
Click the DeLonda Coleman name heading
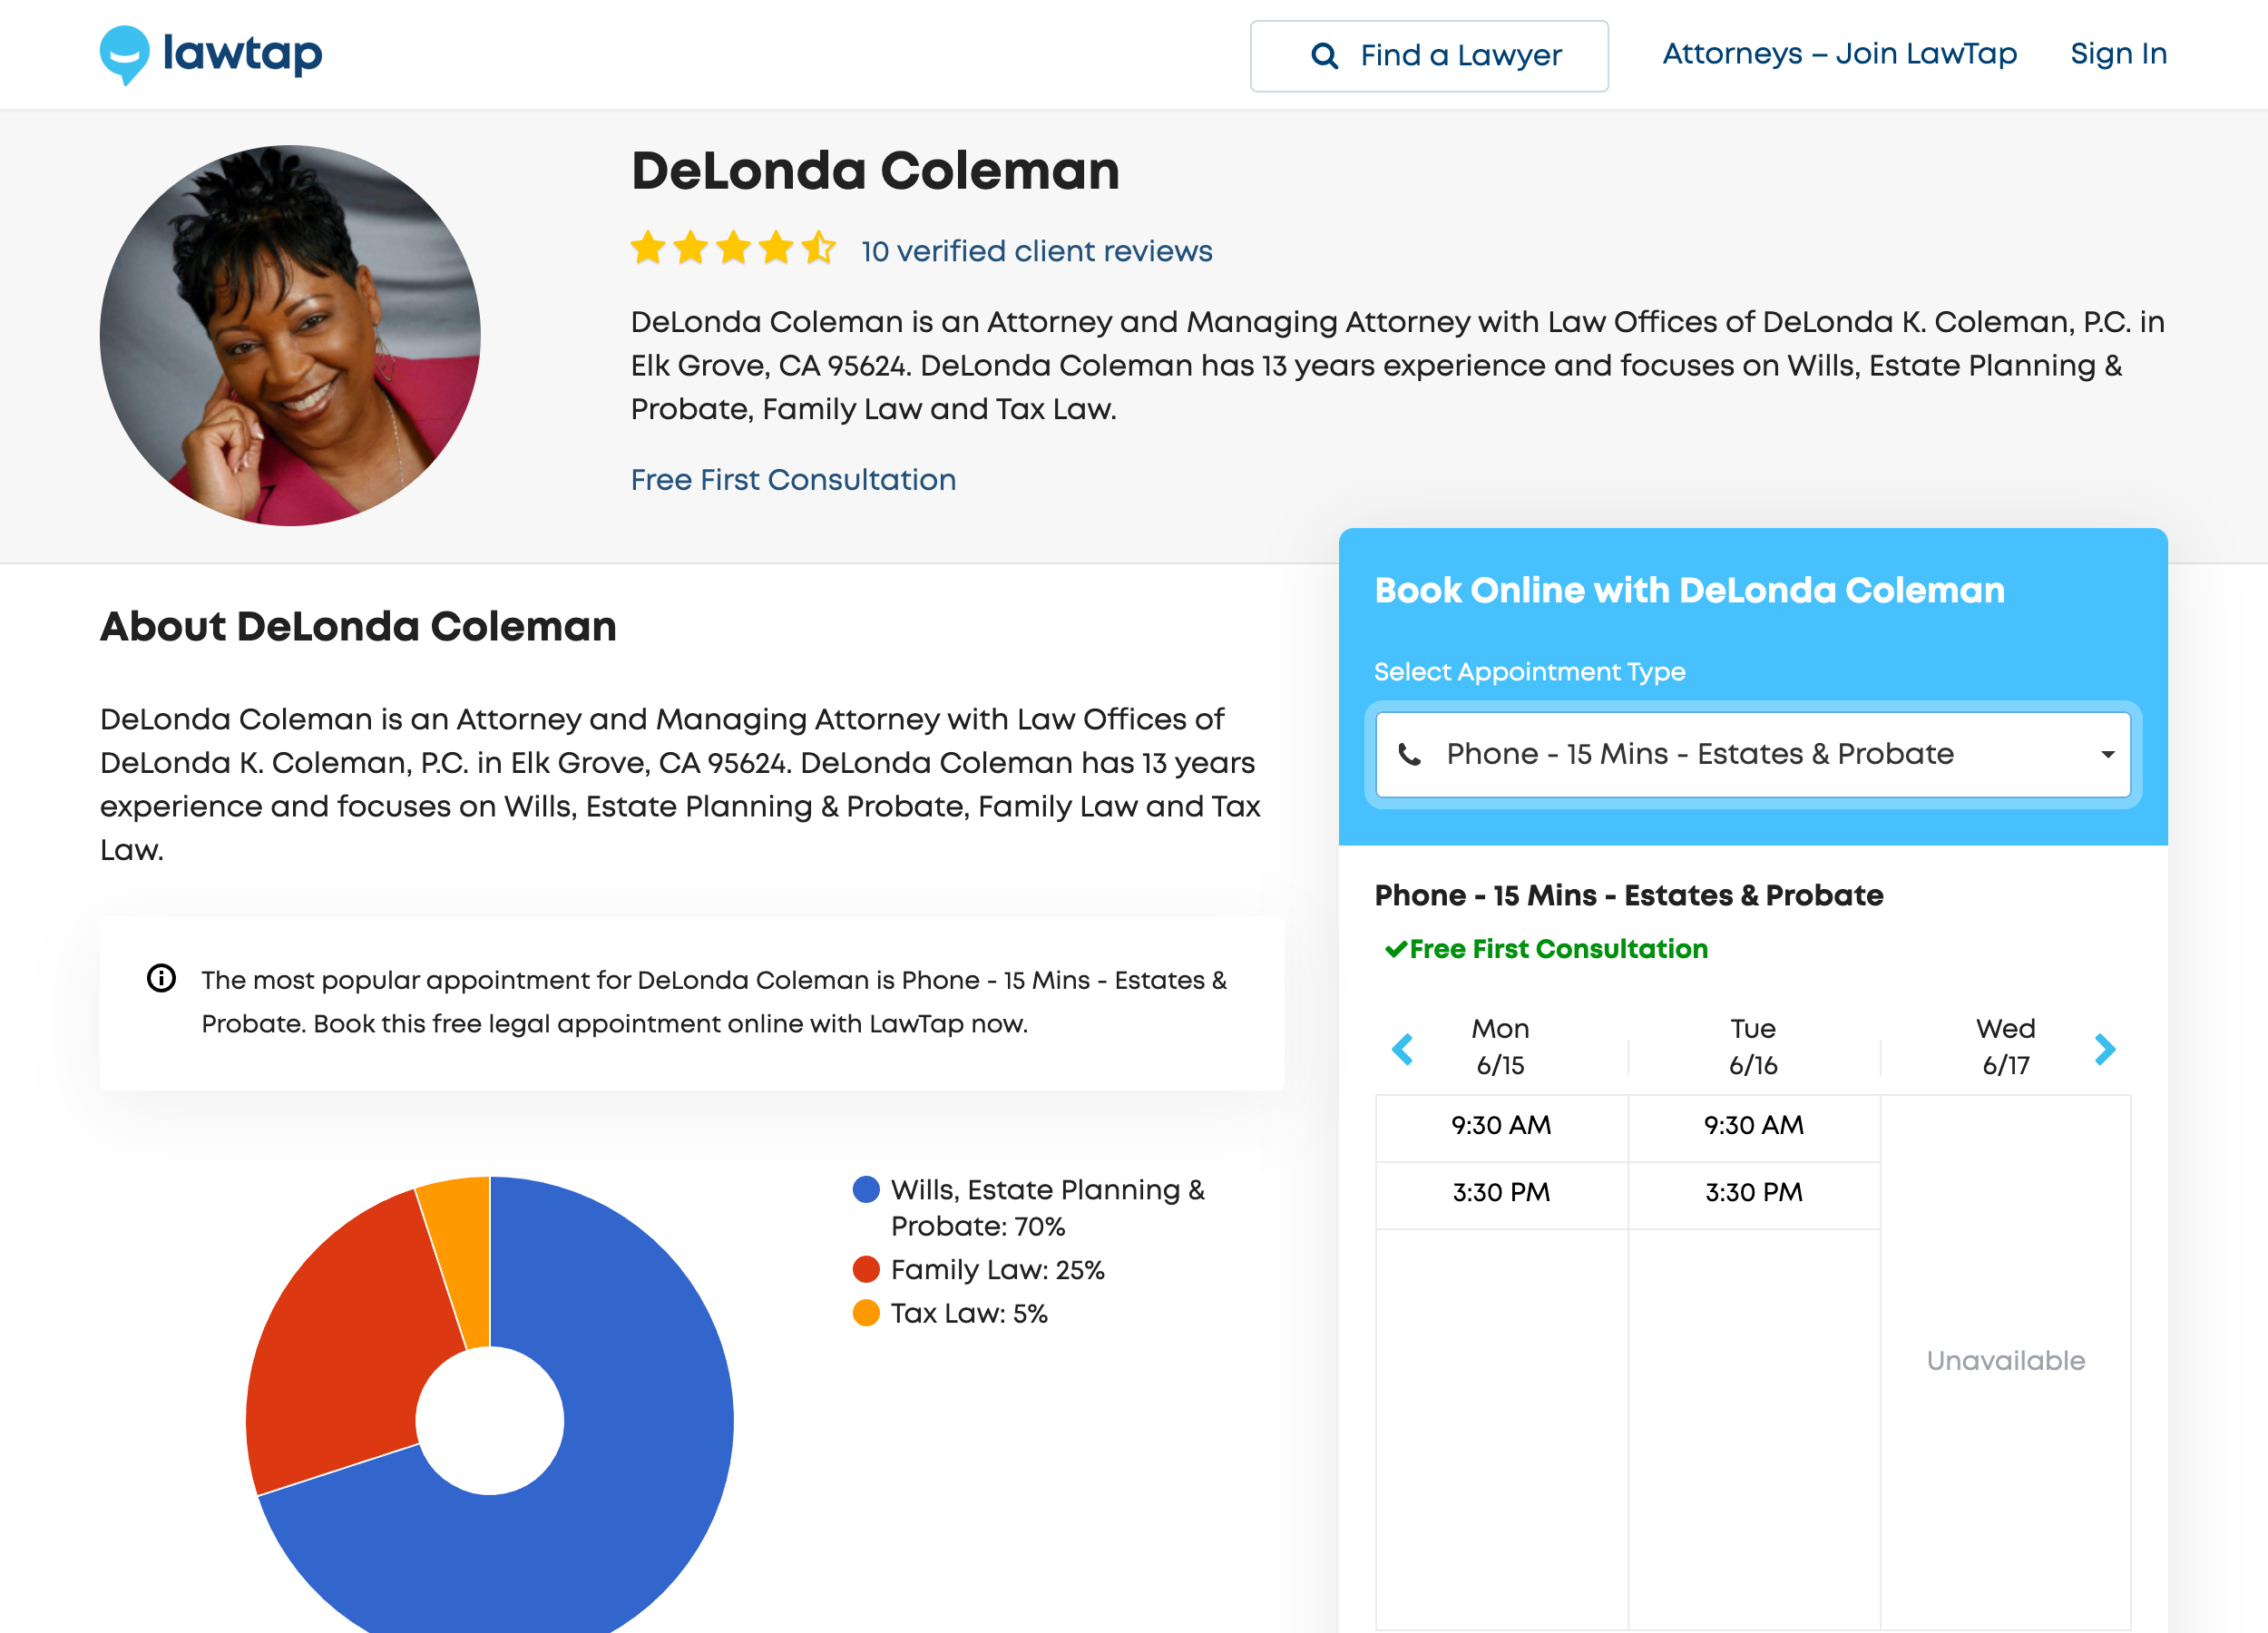tap(875, 171)
